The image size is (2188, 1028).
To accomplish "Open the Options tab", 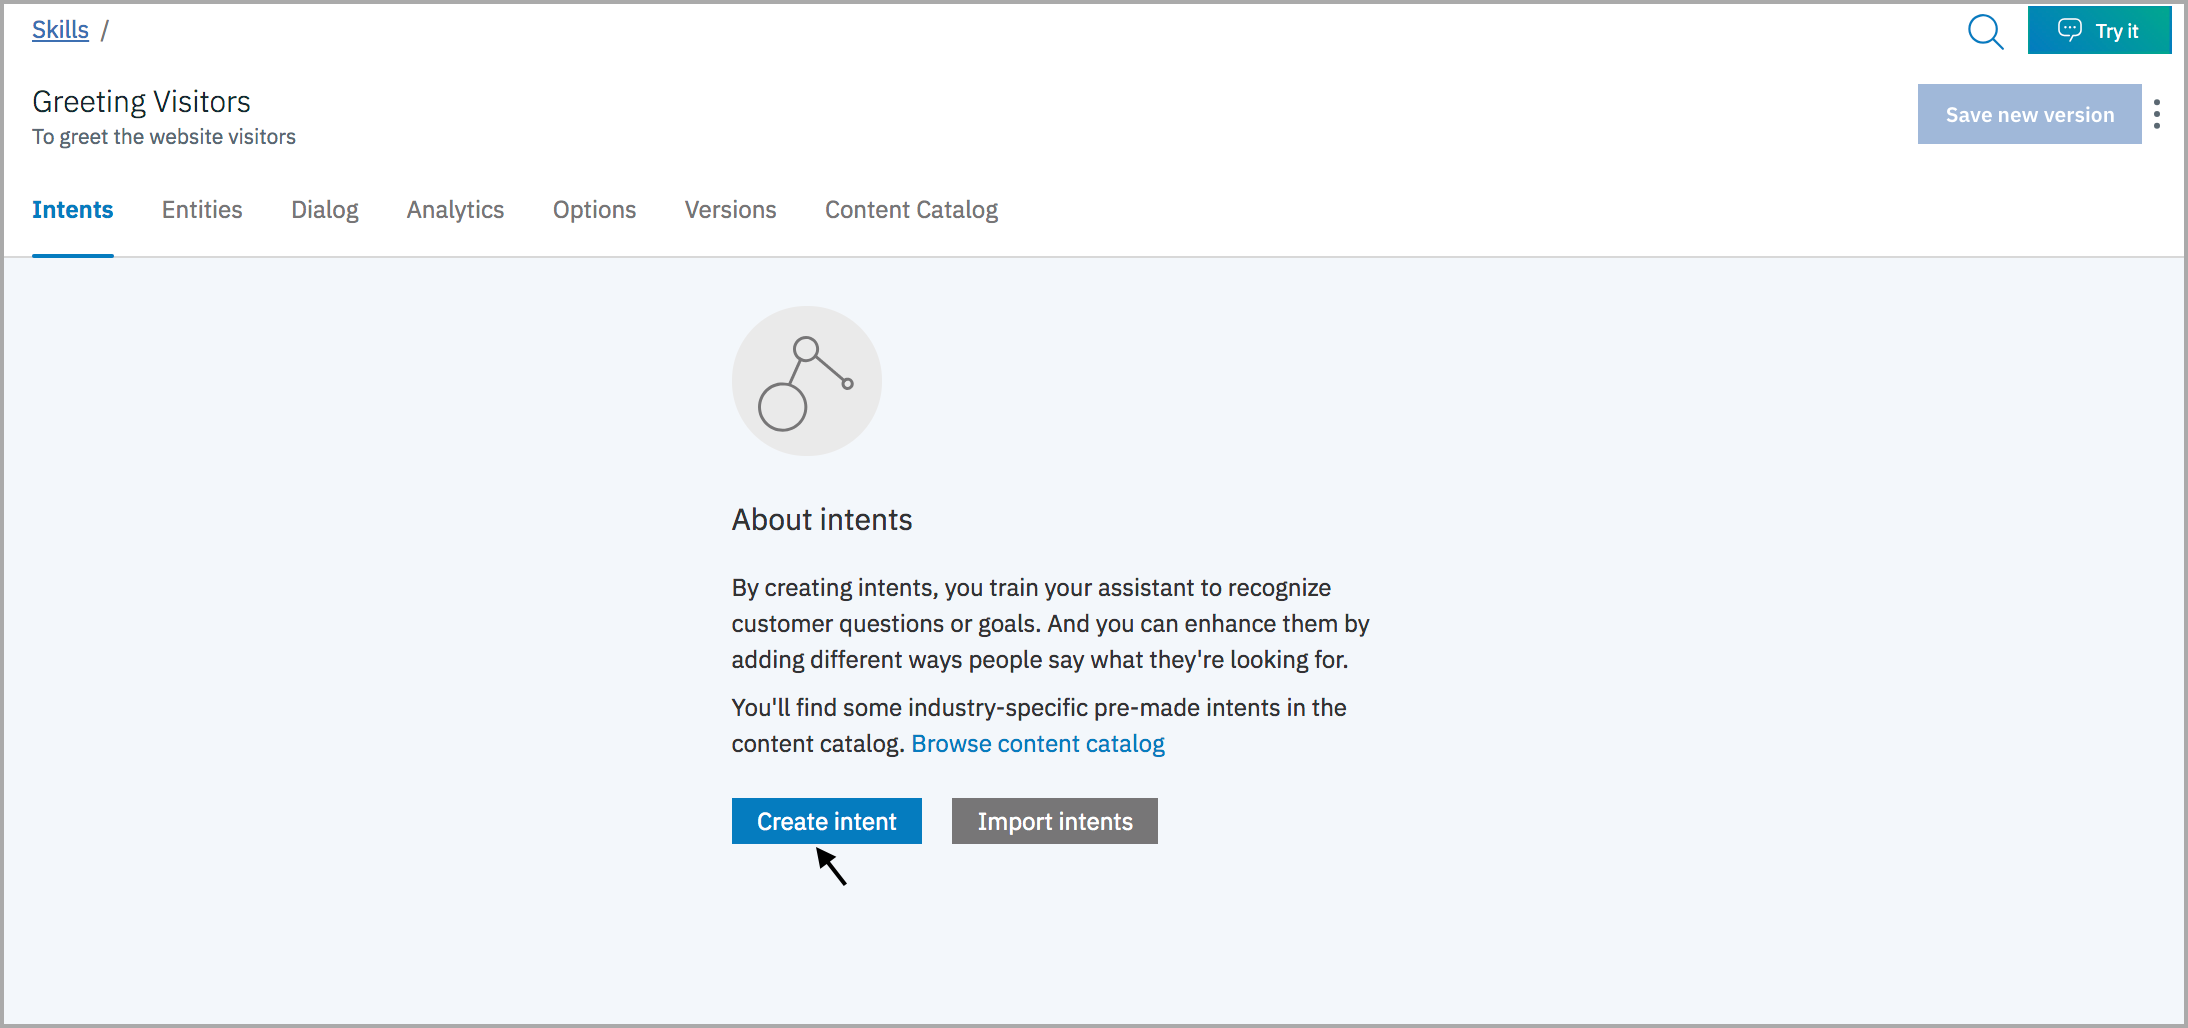I will 594,210.
